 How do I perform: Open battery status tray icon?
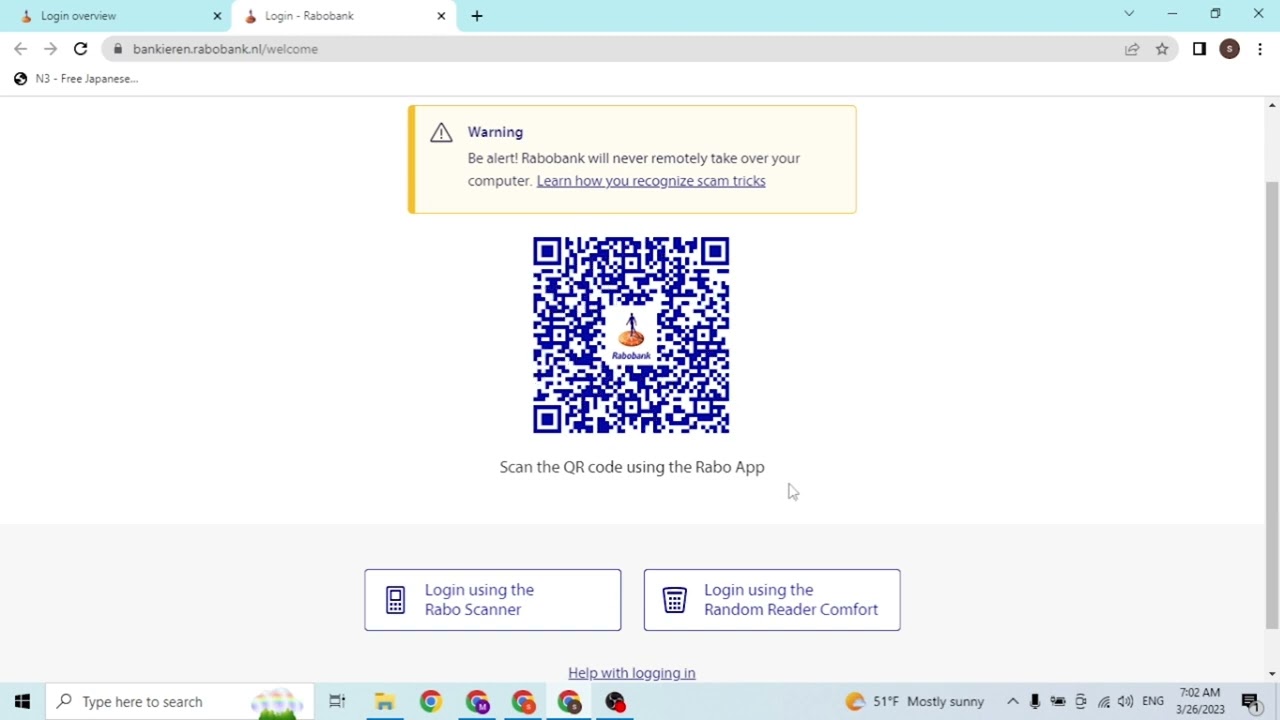1058,702
